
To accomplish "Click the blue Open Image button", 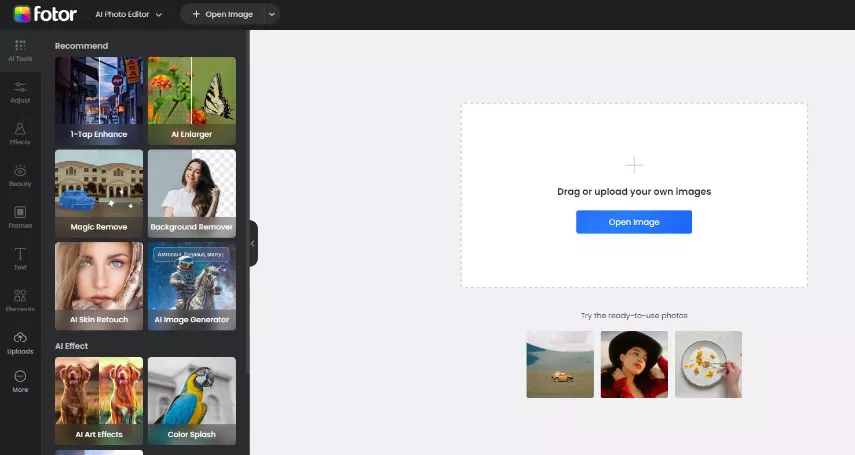I will click(633, 222).
